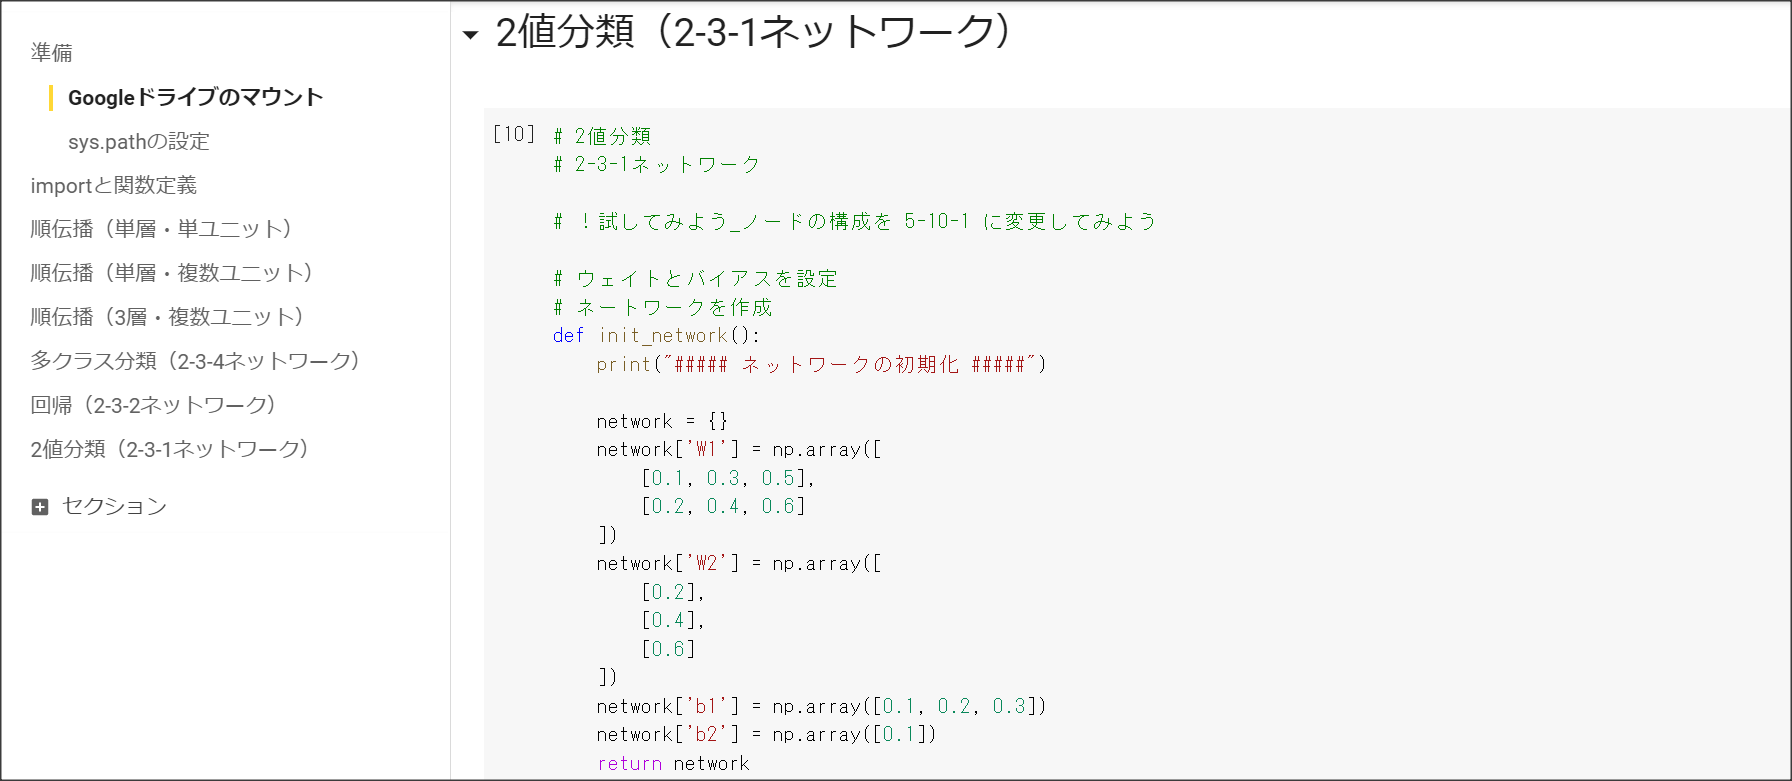1792x781 pixels.
Task: Go to sys.pathの設定 entry
Action: 139,141
